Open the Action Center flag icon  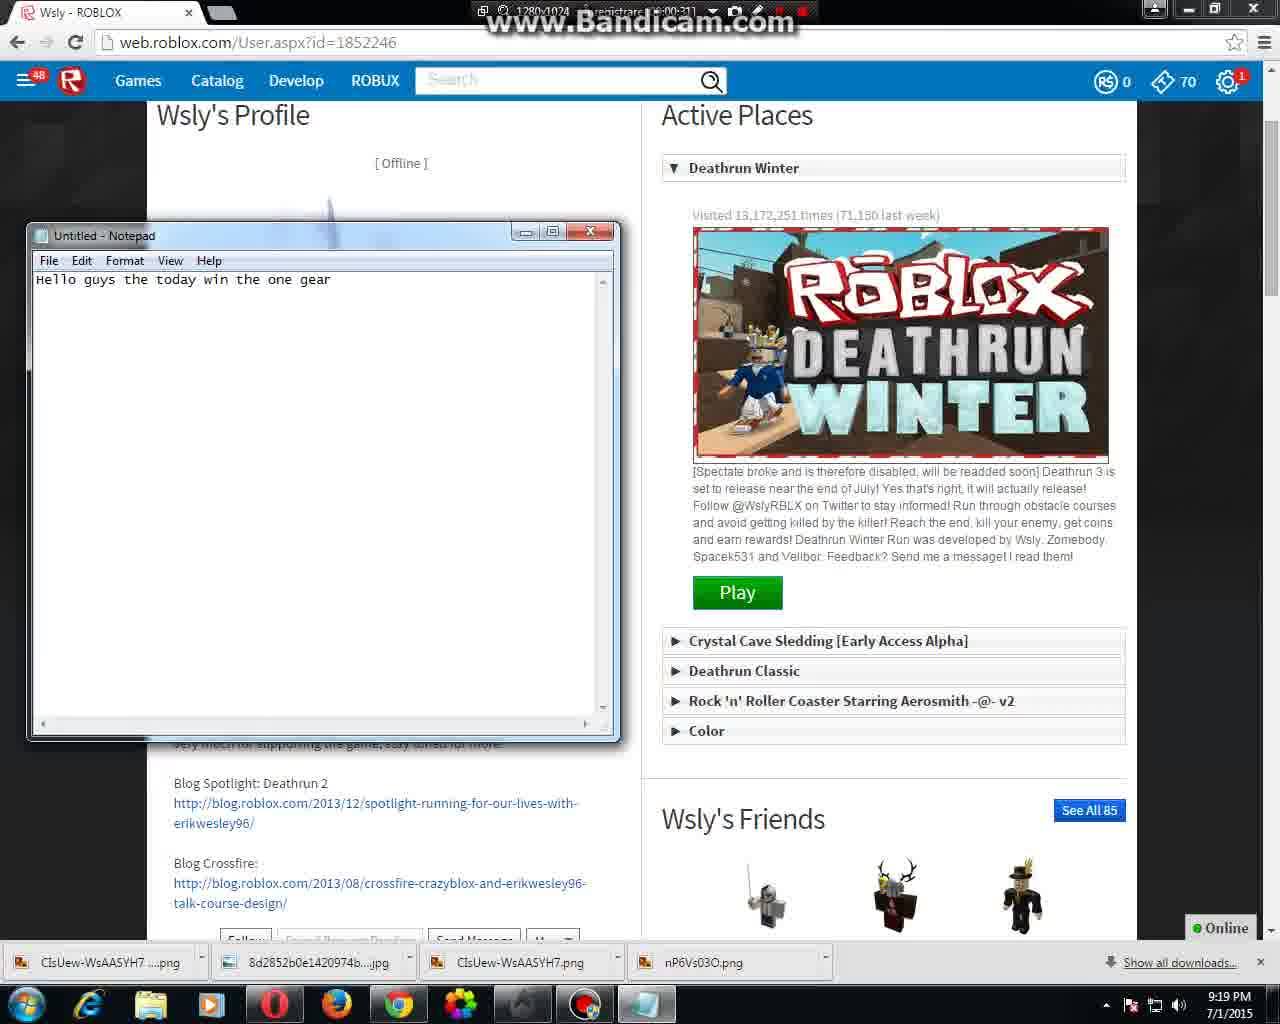point(1131,1005)
